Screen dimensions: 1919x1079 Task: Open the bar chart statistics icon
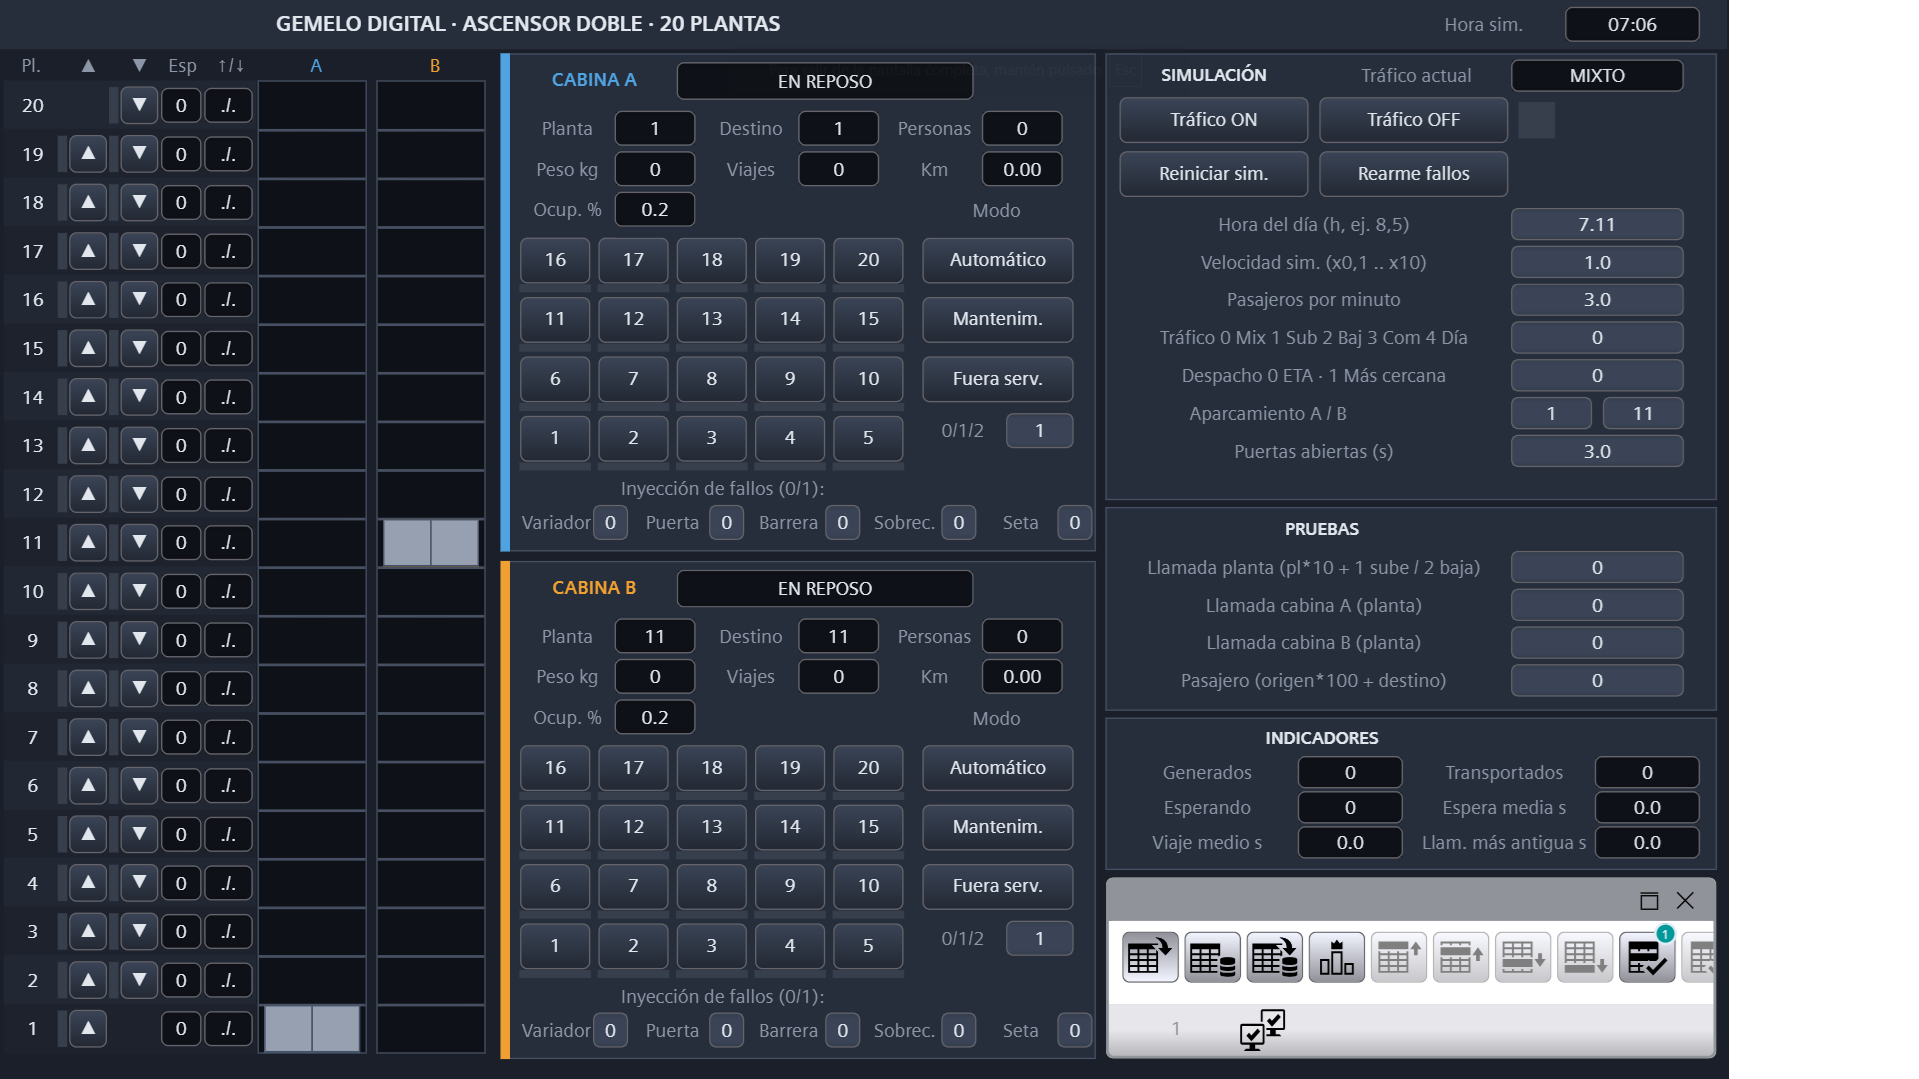pos(1336,958)
